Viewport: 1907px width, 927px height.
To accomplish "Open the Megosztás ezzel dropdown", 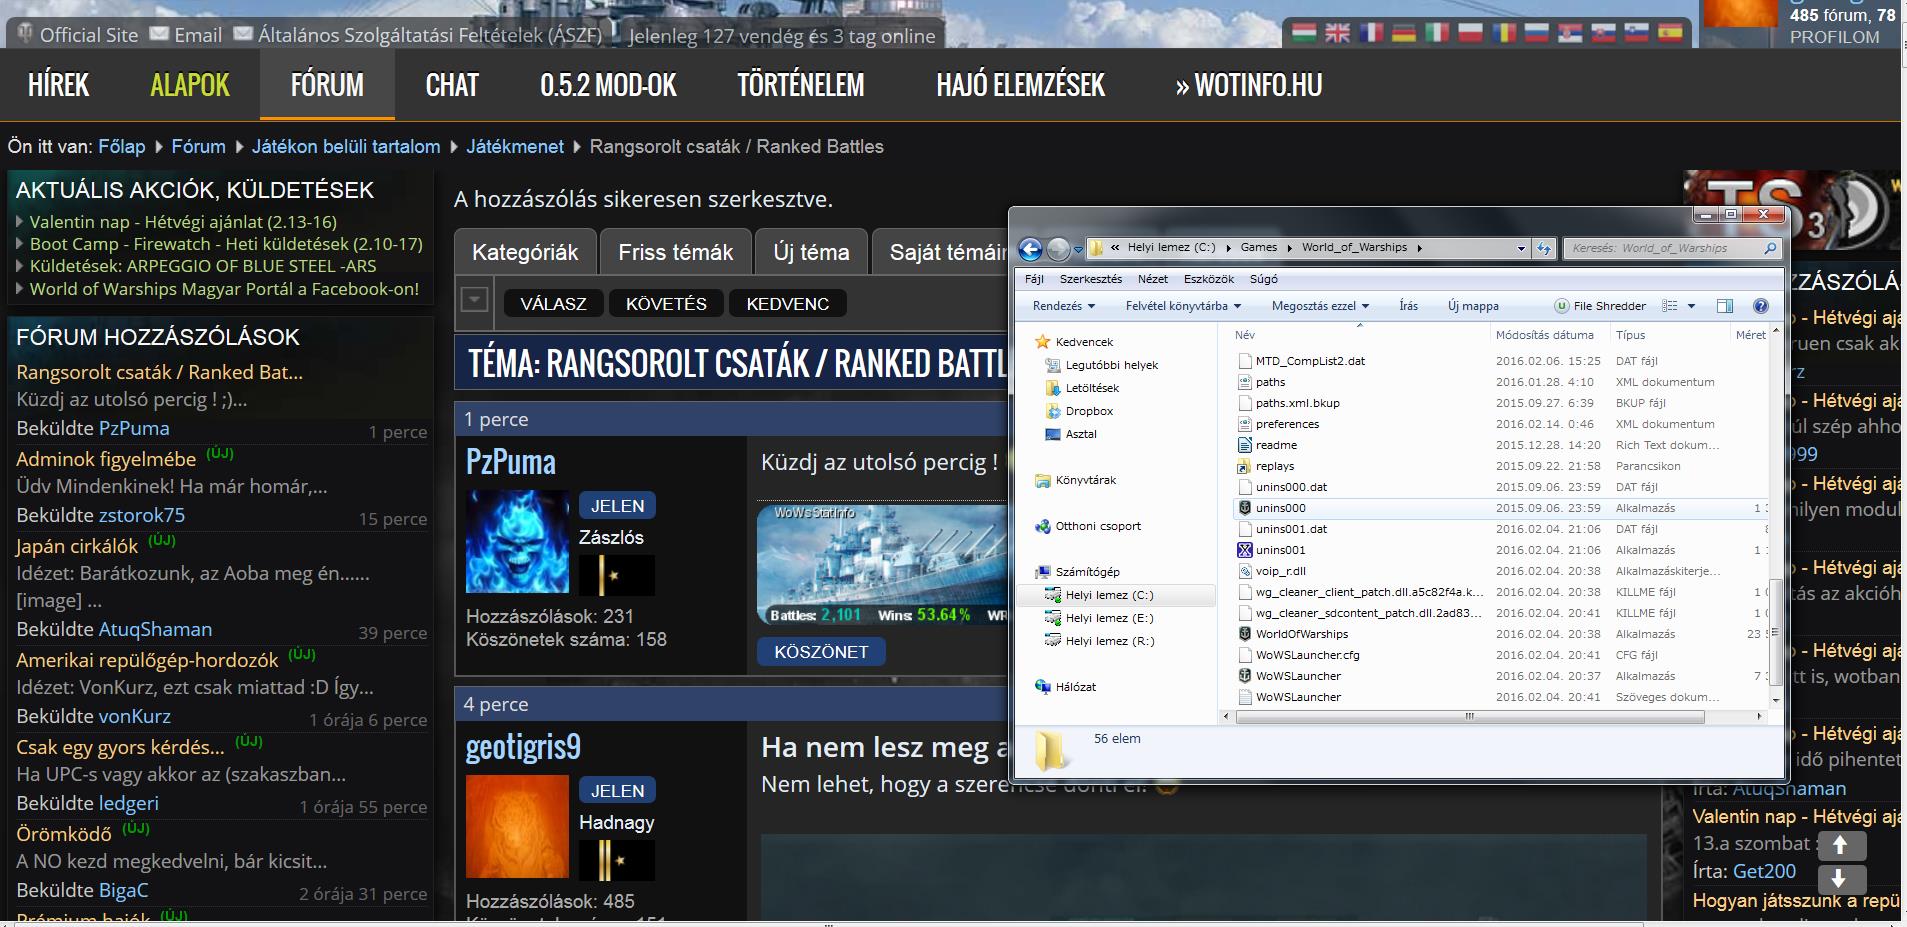I will pyautogui.click(x=1320, y=306).
